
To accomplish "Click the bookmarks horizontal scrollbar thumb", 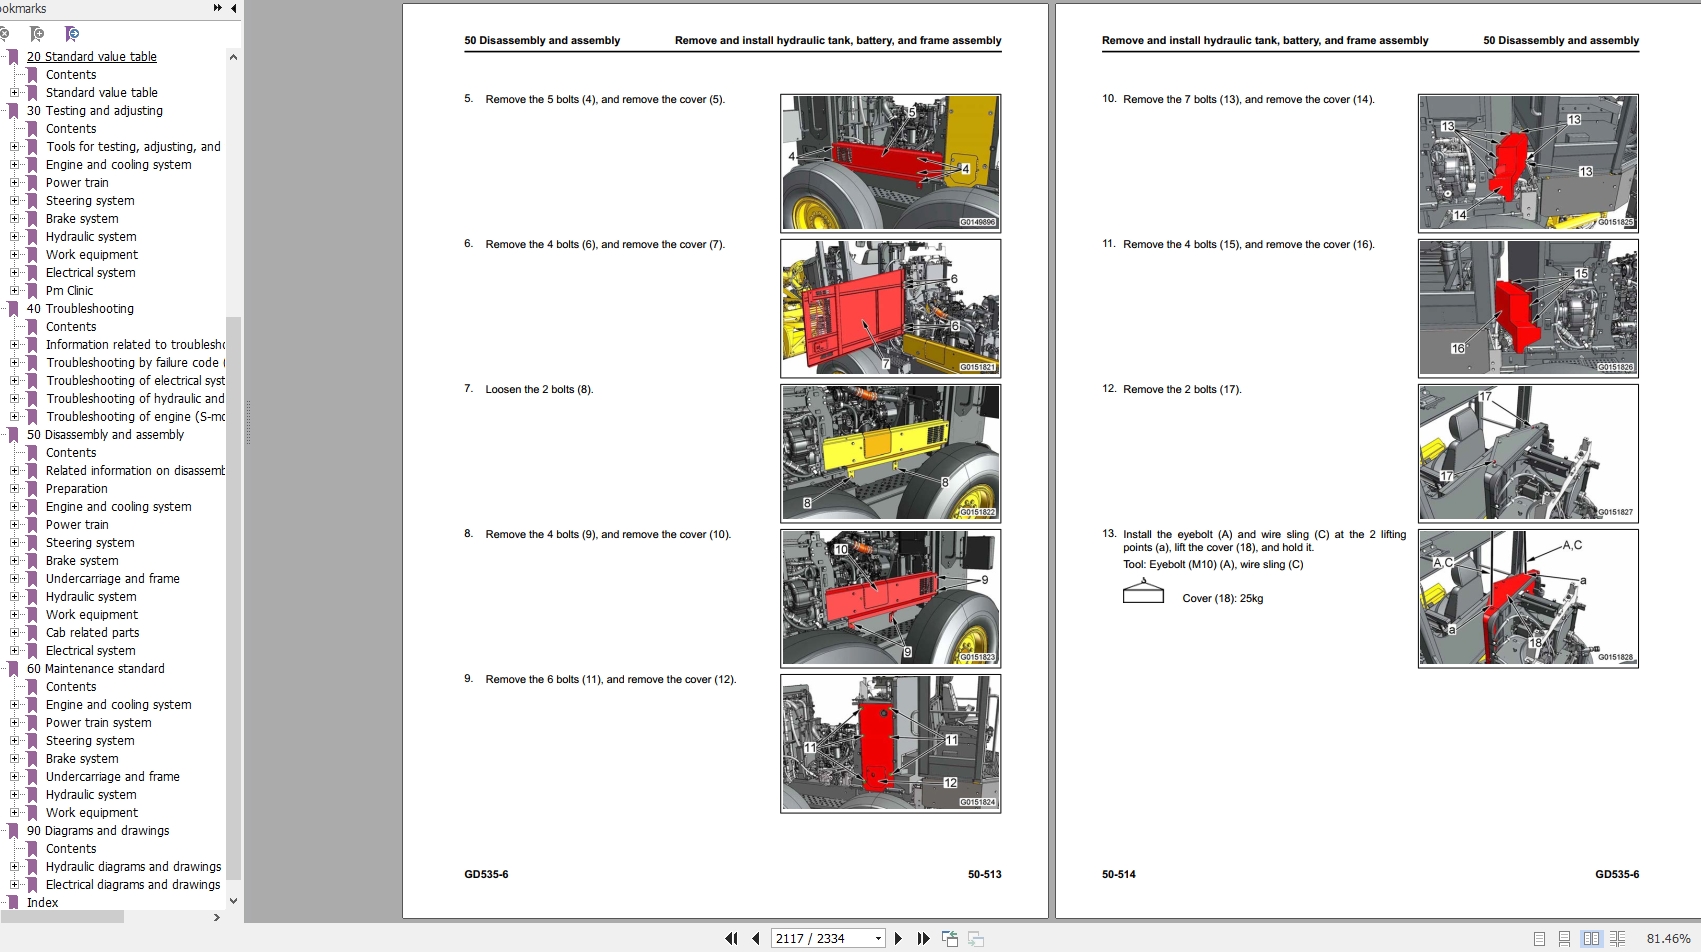I will click(62, 917).
